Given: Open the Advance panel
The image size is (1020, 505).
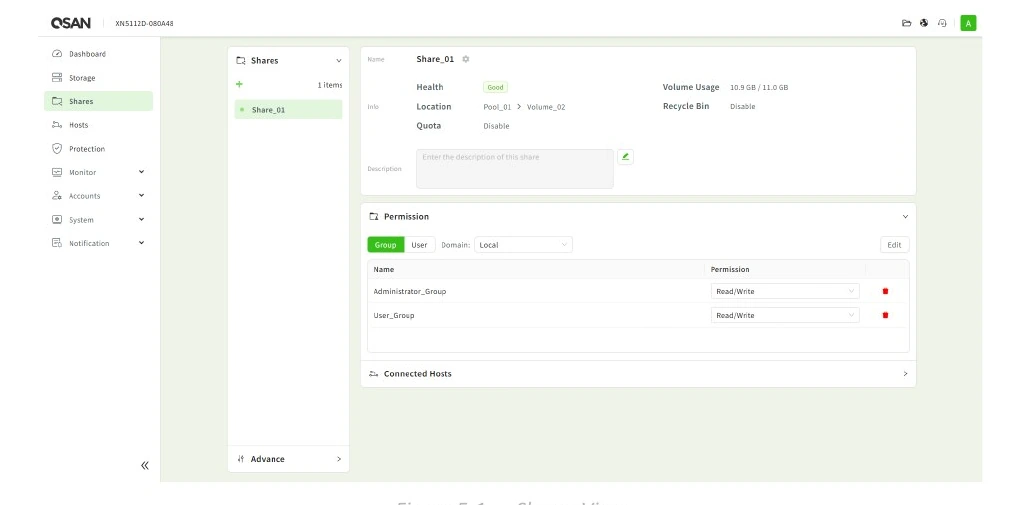Looking at the screenshot, I should (288, 459).
